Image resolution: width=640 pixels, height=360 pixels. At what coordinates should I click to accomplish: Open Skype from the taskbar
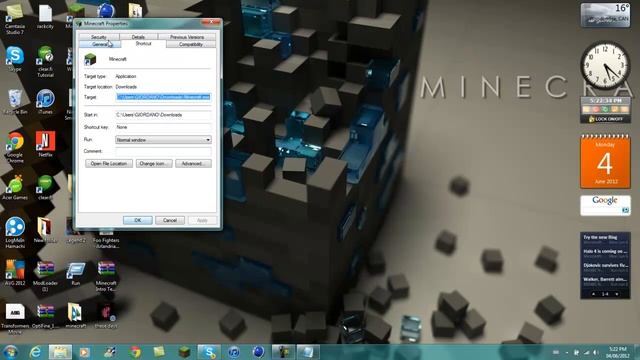[209, 352]
